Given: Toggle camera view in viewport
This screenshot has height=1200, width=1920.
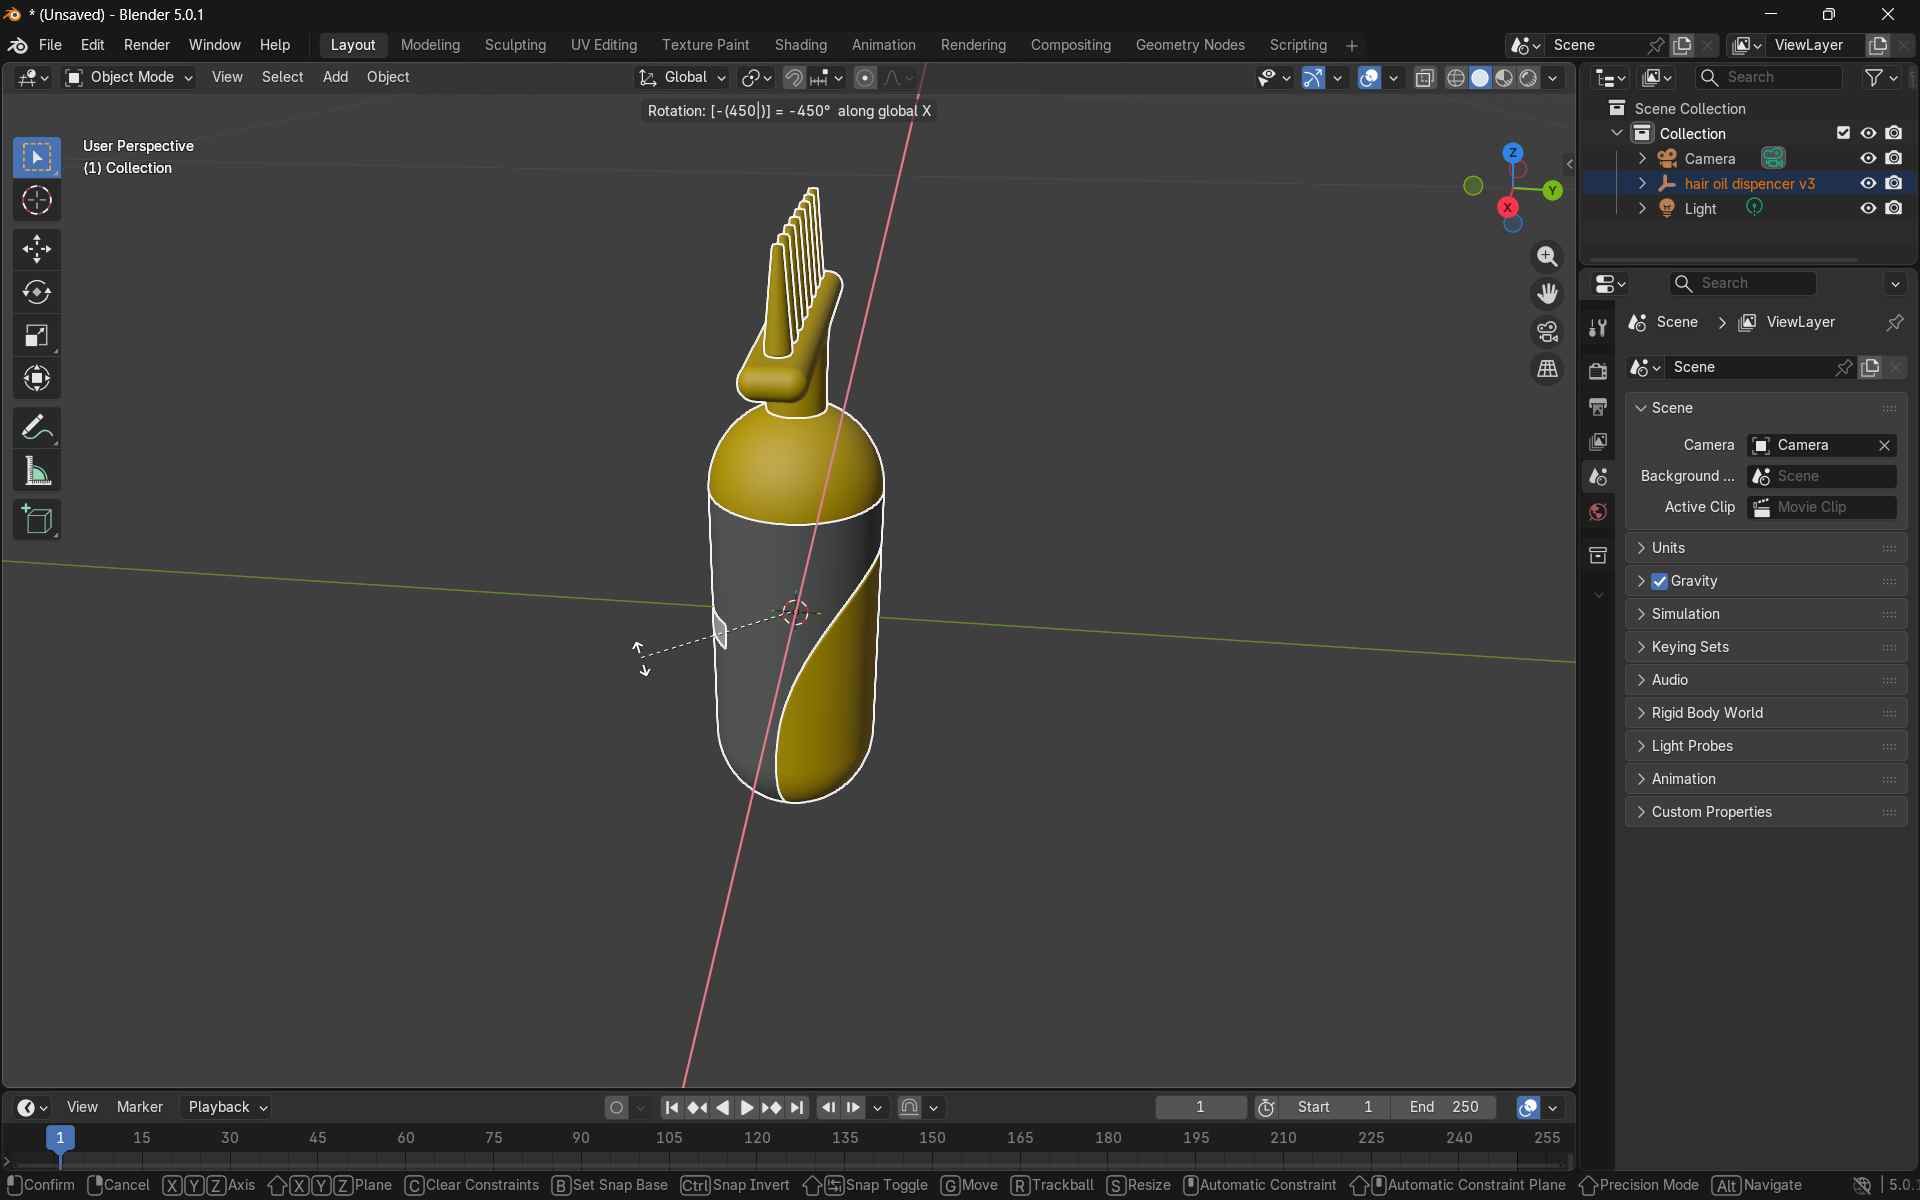Looking at the screenshot, I should [x=1547, y=331].
